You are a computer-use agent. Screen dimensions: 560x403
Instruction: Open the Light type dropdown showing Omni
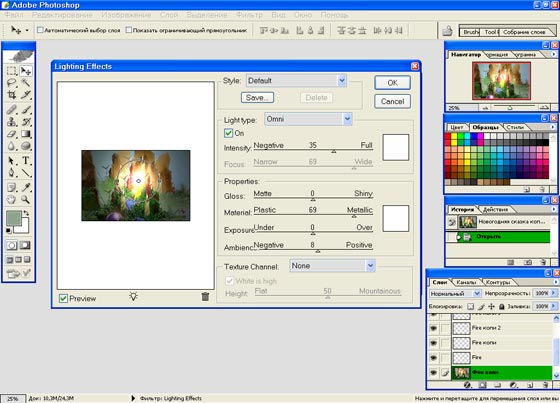pos(308,119)
